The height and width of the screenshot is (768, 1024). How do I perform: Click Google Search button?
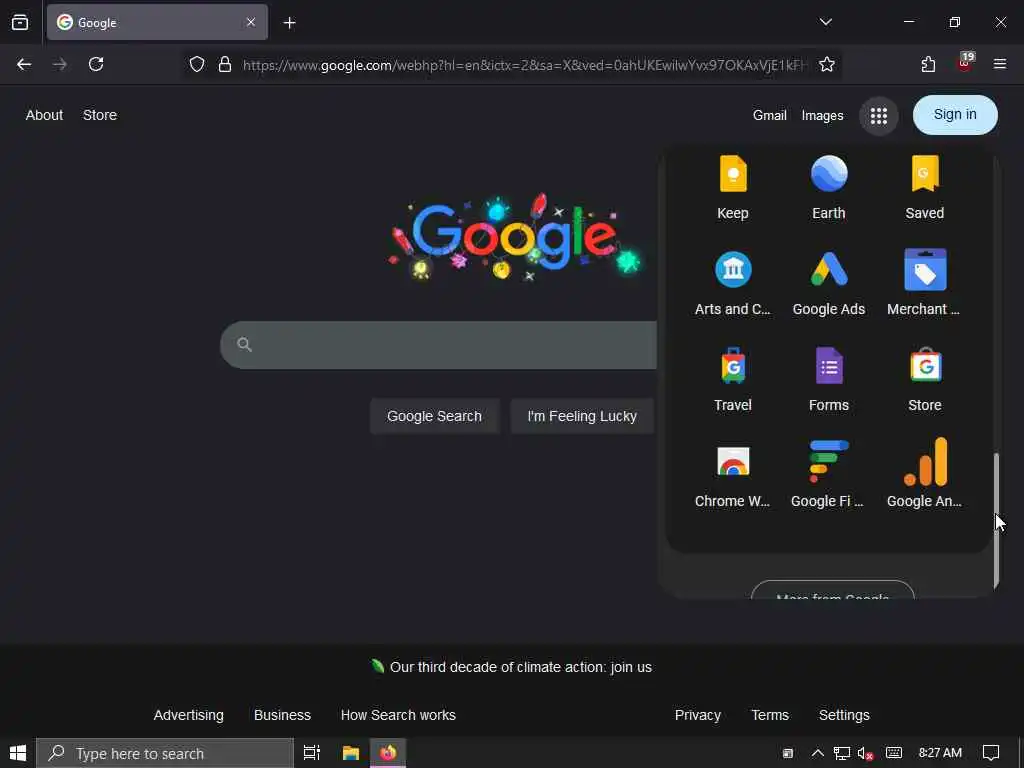tap(434, 416)
